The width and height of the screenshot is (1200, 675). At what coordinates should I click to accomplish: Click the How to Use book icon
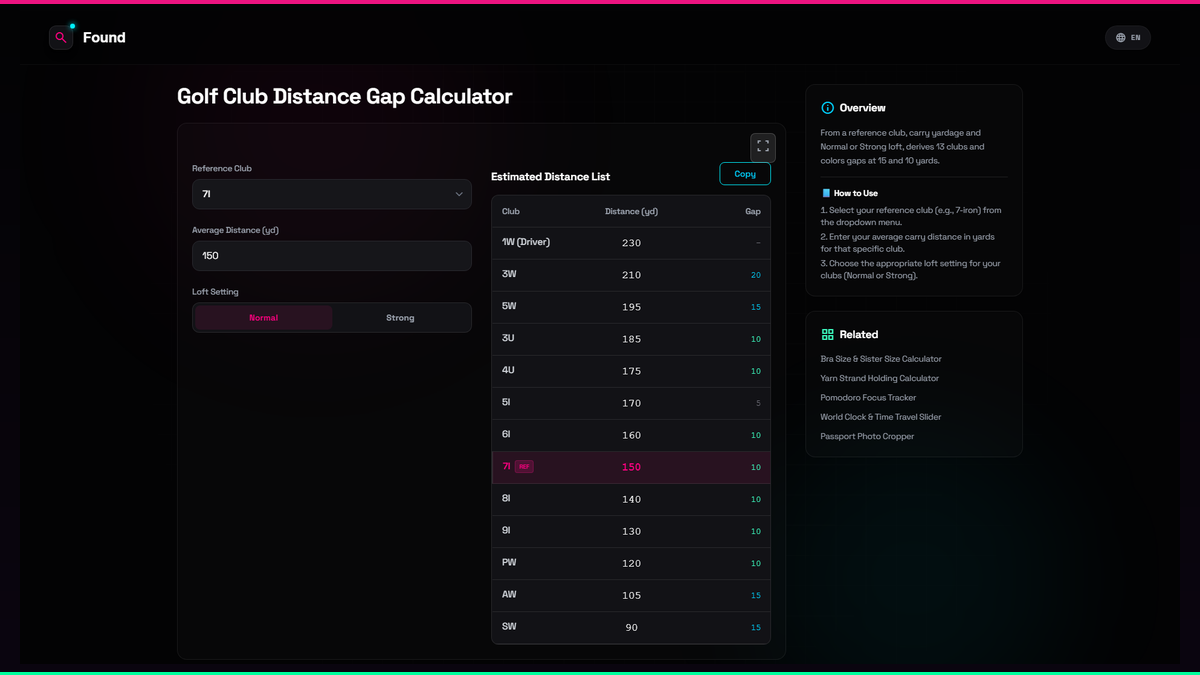[826, 193]
